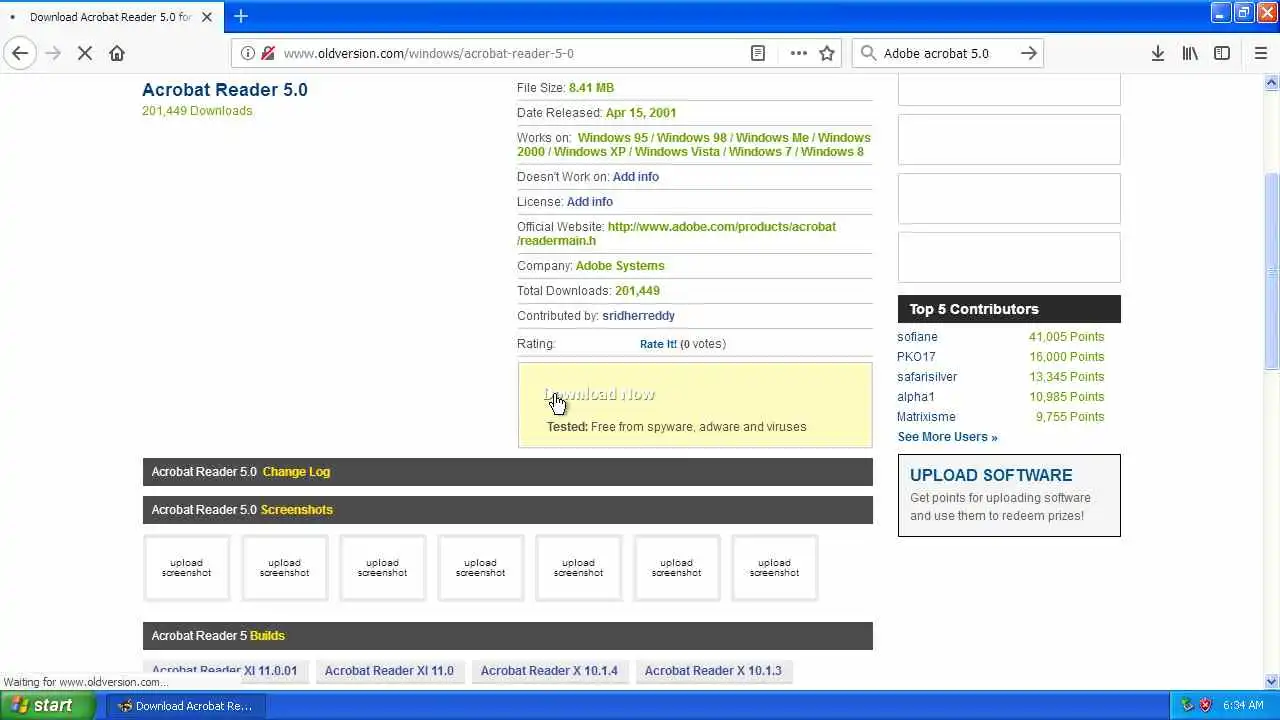Open the Firefox hamburger menu
1280x720 pixels.
(1261, 53)
